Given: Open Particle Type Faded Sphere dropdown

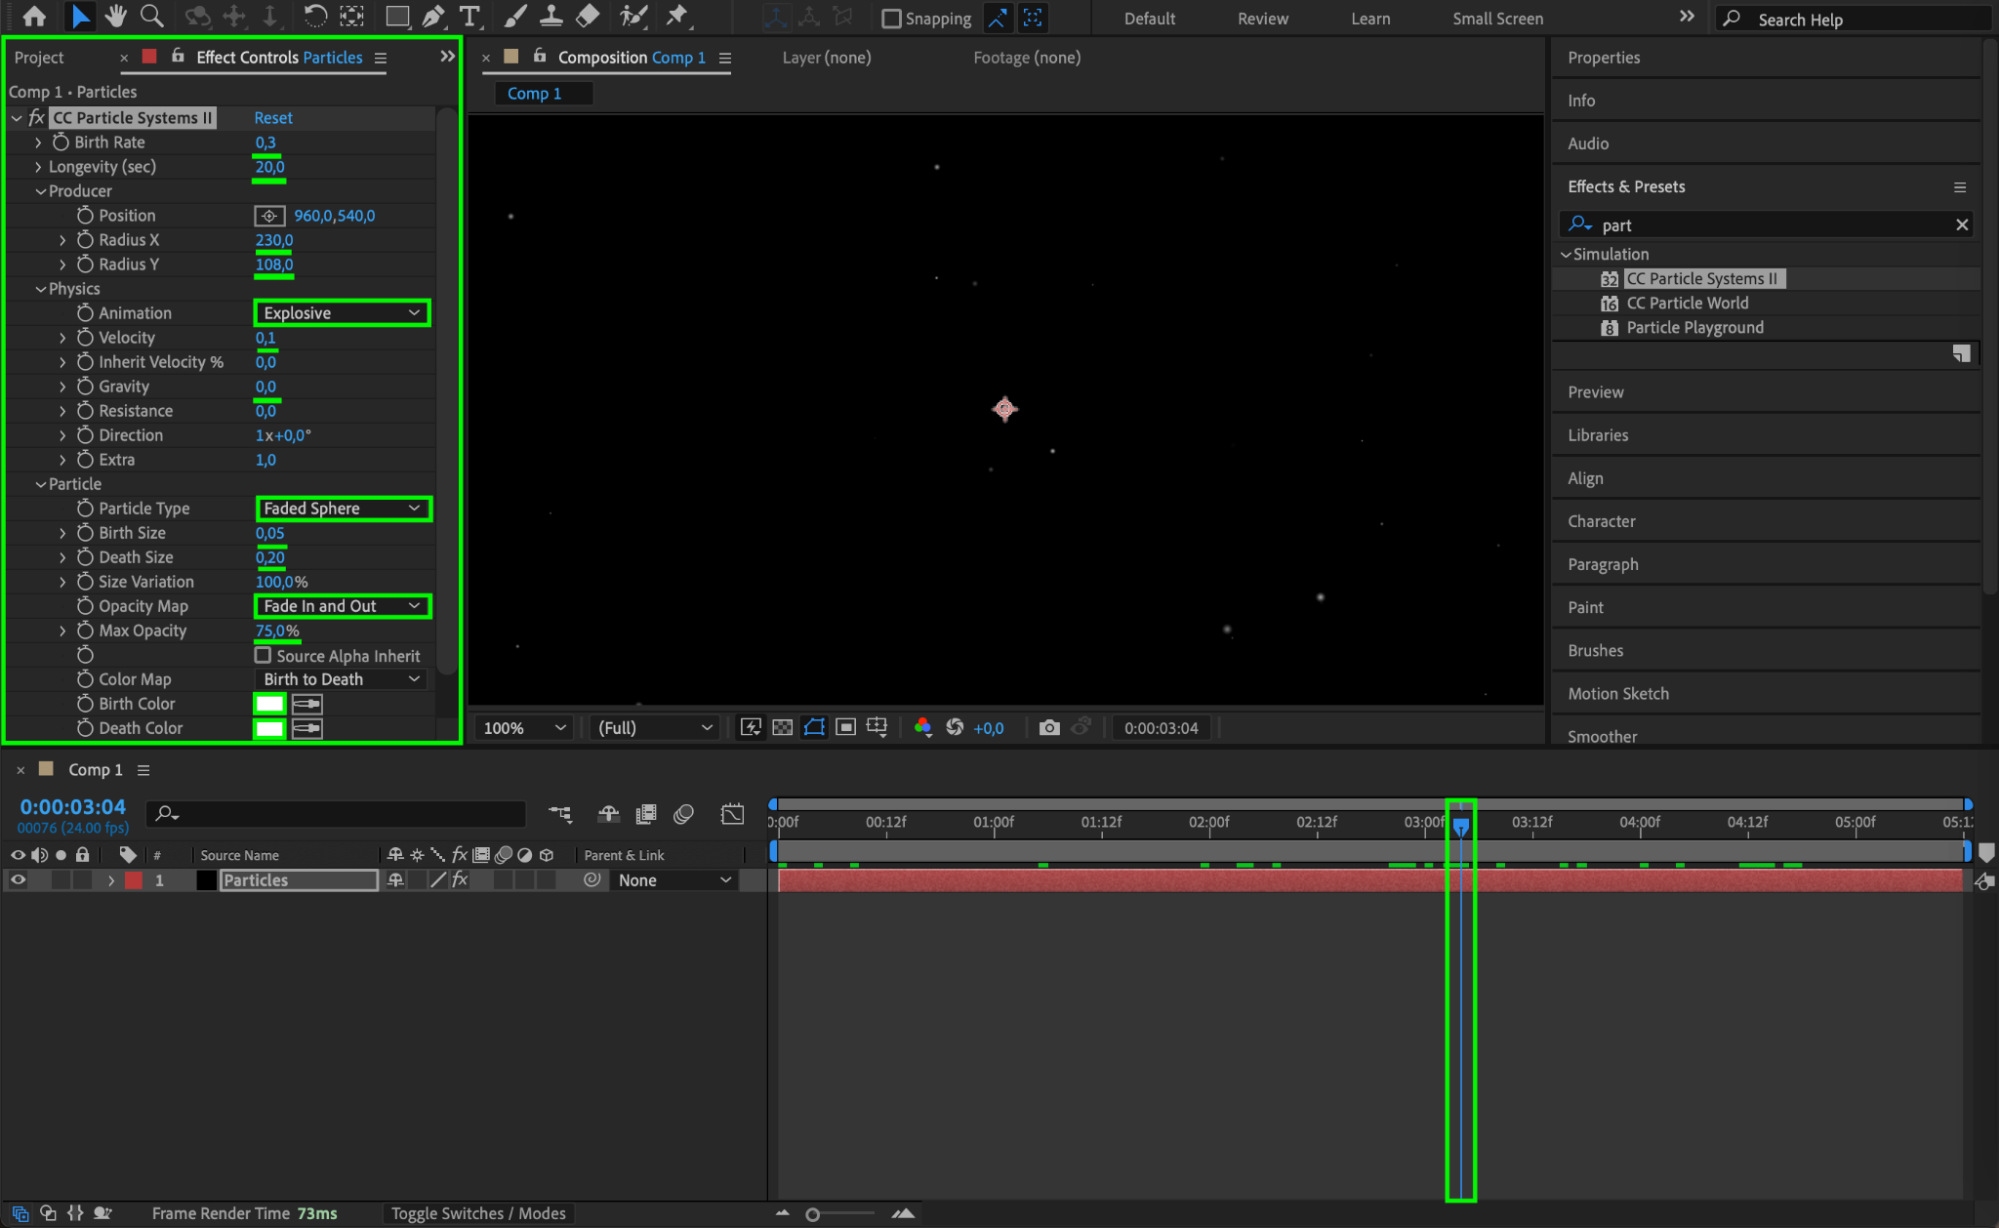Looking at the screenshot, I should point(342,508).
